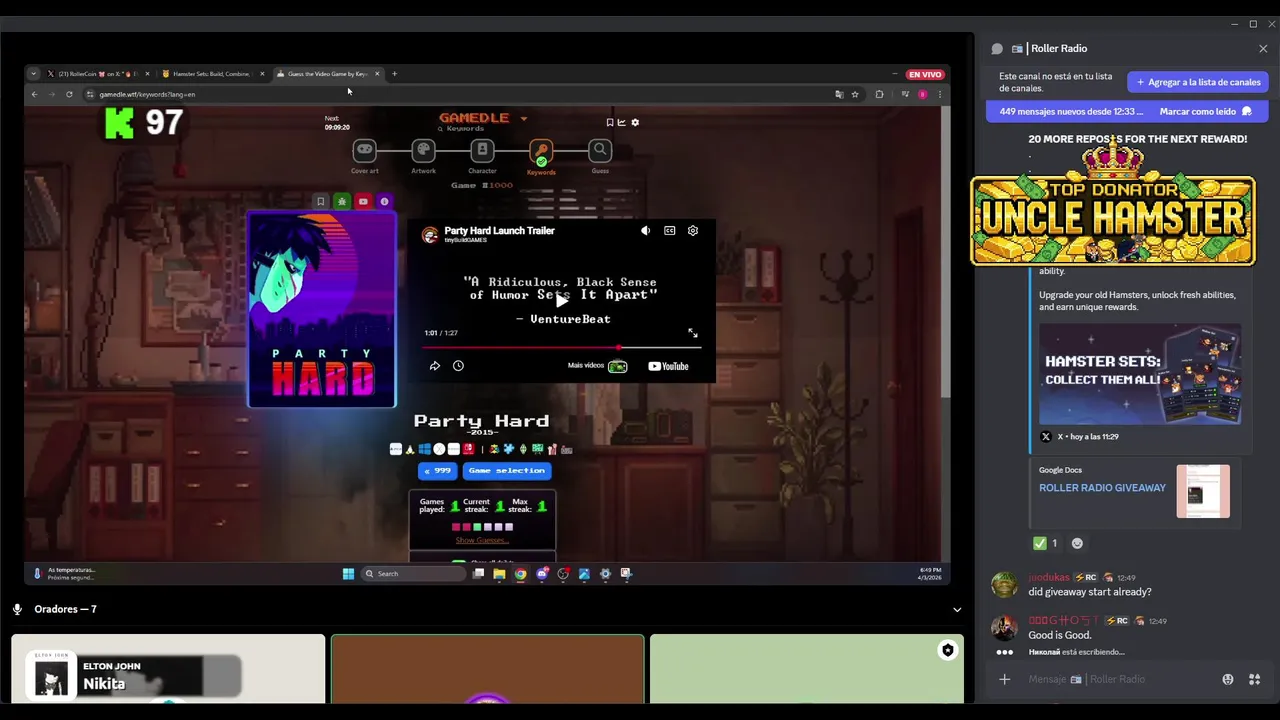Click Marcar como leído
Screen dimensions: 1280x720
1205,111
